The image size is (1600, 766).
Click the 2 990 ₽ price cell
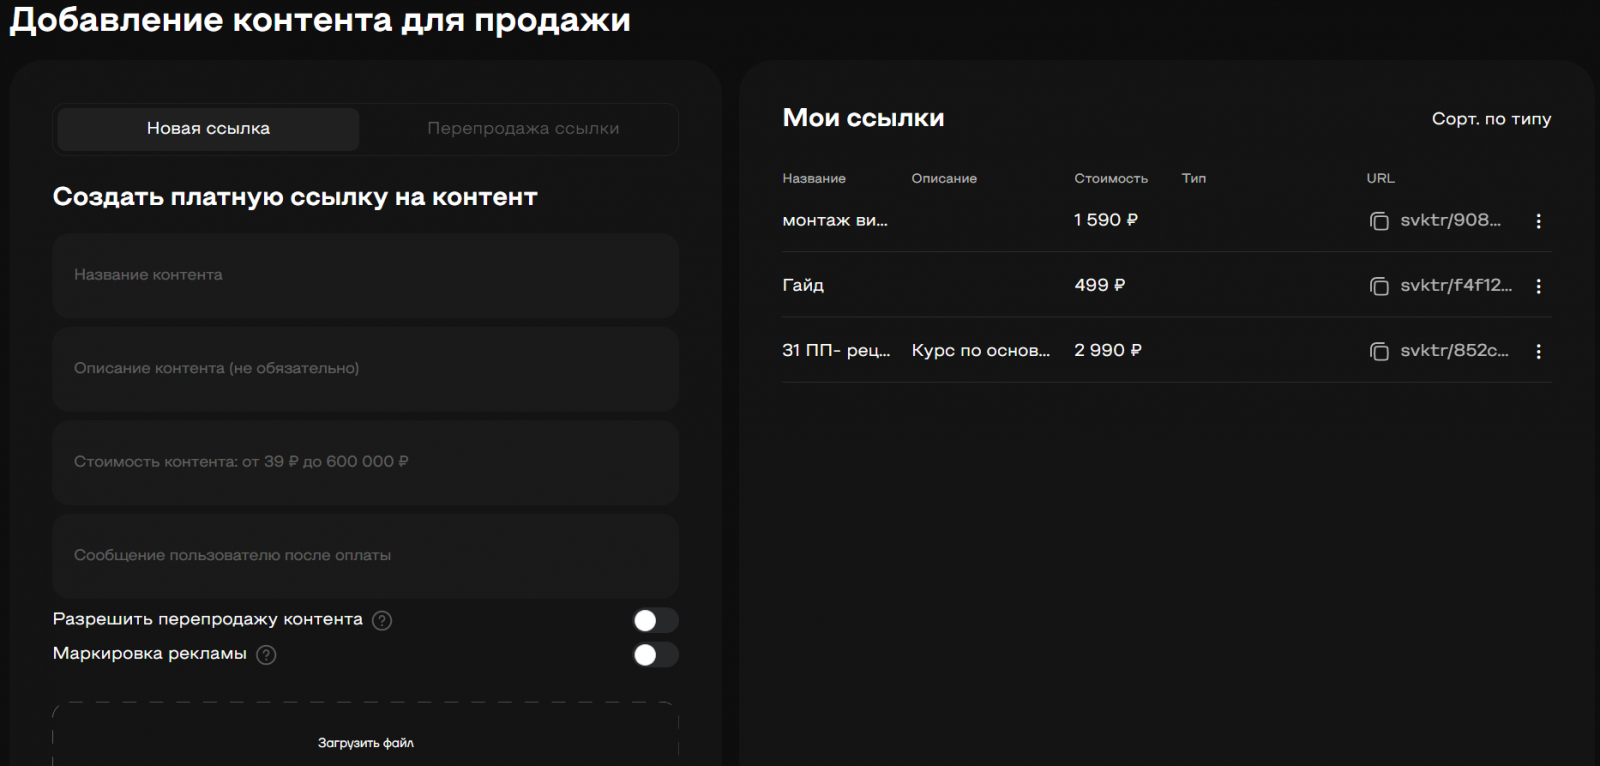(x=1108, y=350)
